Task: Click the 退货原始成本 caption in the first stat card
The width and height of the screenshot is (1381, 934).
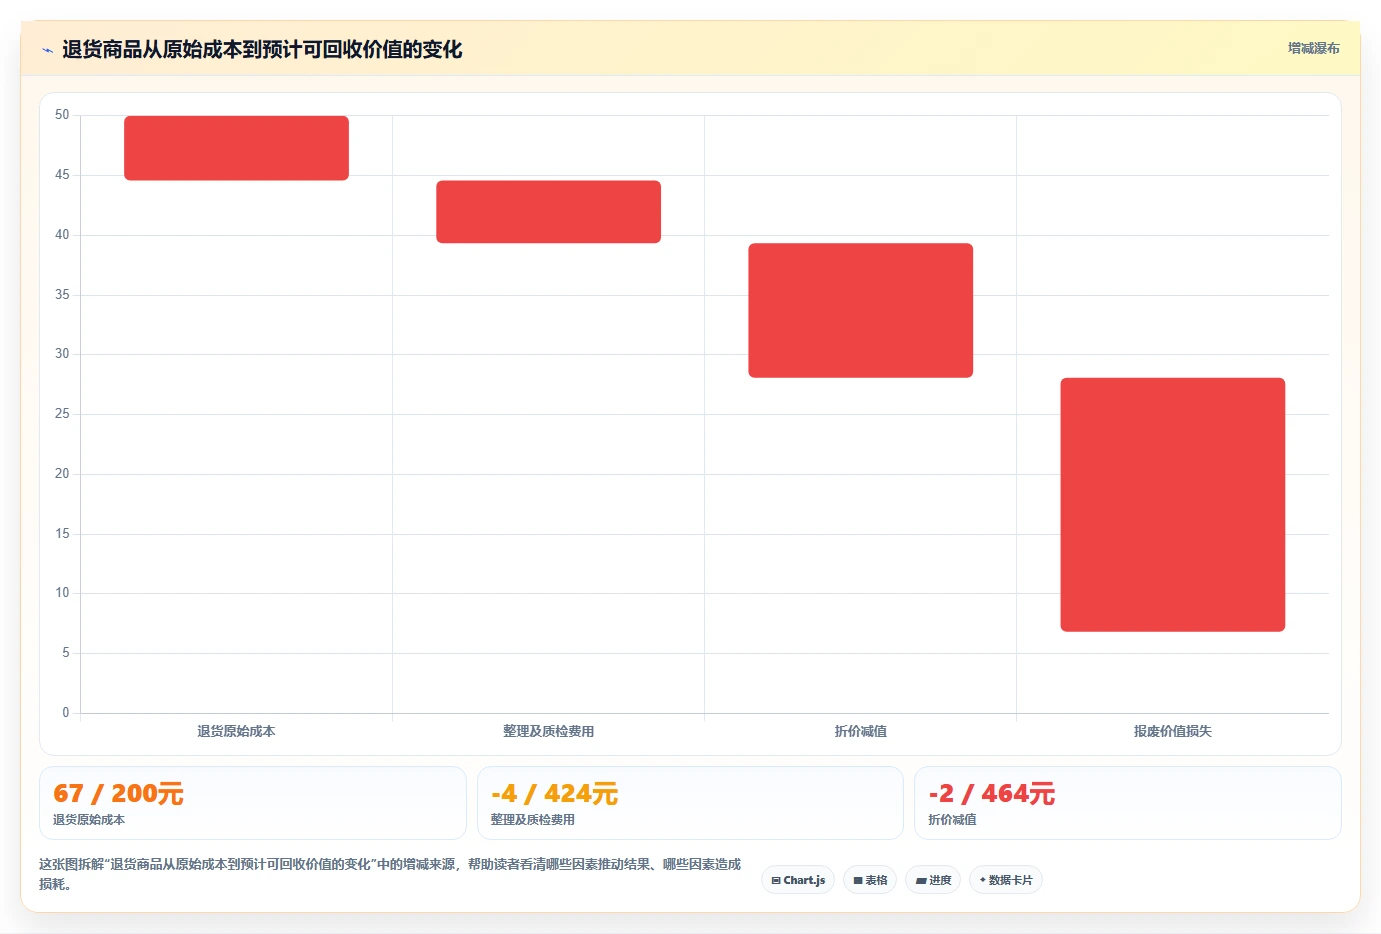Action: 89,819
